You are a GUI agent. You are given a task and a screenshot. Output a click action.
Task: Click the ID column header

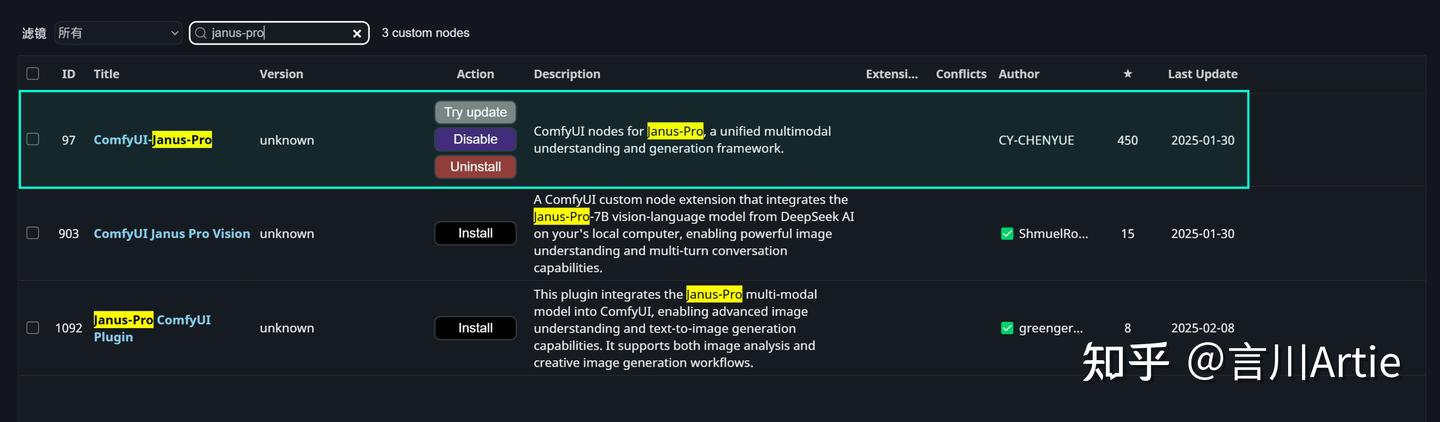click(x=68, y=74)
